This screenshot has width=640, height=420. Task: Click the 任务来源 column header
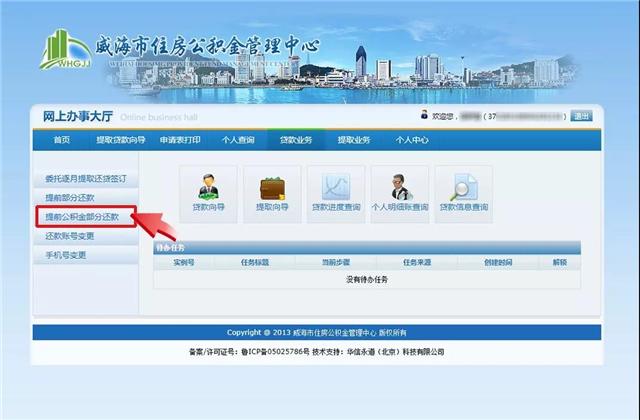[x=417, y=262]
